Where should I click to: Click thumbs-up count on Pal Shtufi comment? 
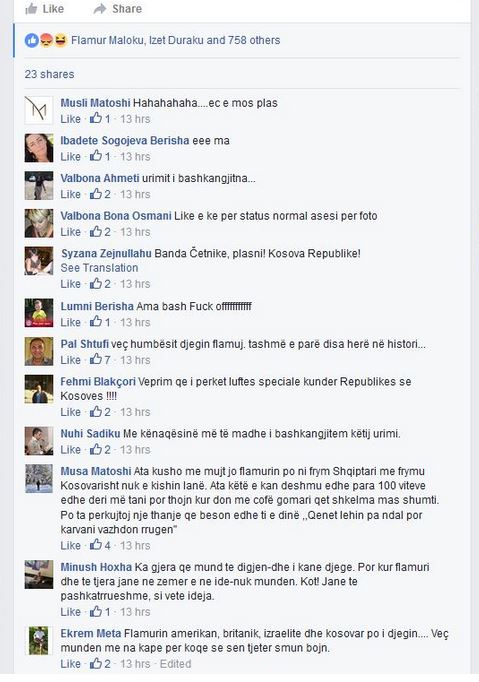100,360
